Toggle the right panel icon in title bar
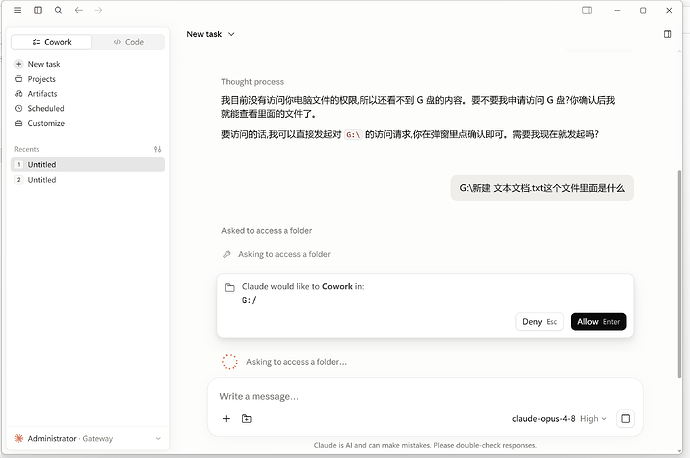This screenshot has width=690, height=458. (x=587, y=10)
